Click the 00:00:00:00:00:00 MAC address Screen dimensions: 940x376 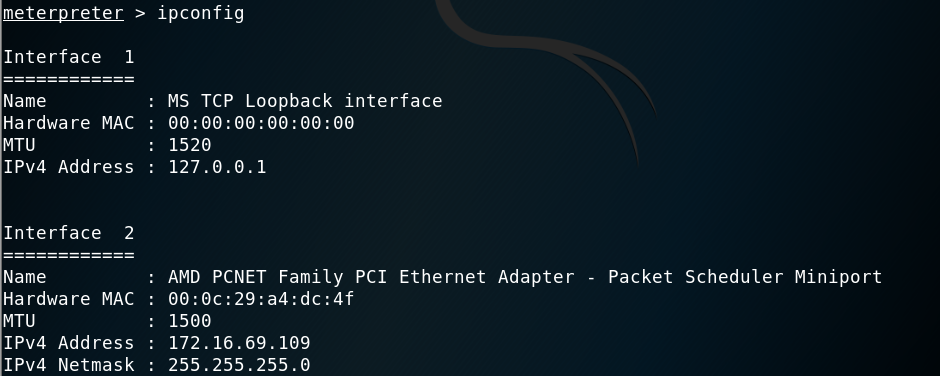[x=261, y=123]
